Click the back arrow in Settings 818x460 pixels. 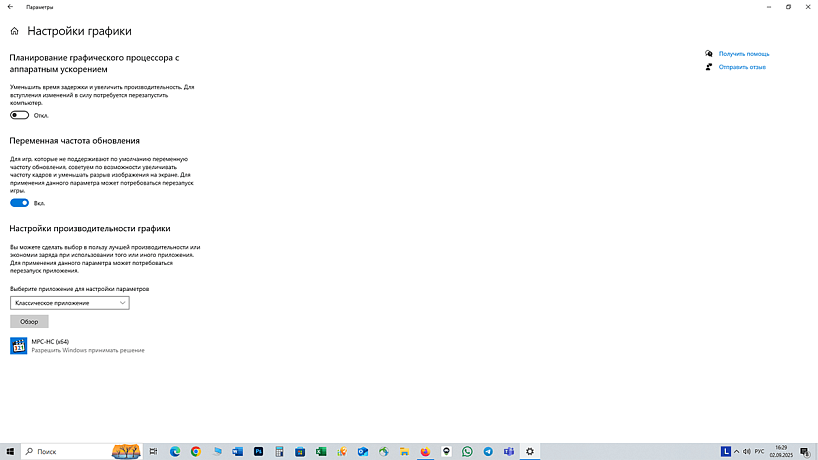(x=9, y=7)
